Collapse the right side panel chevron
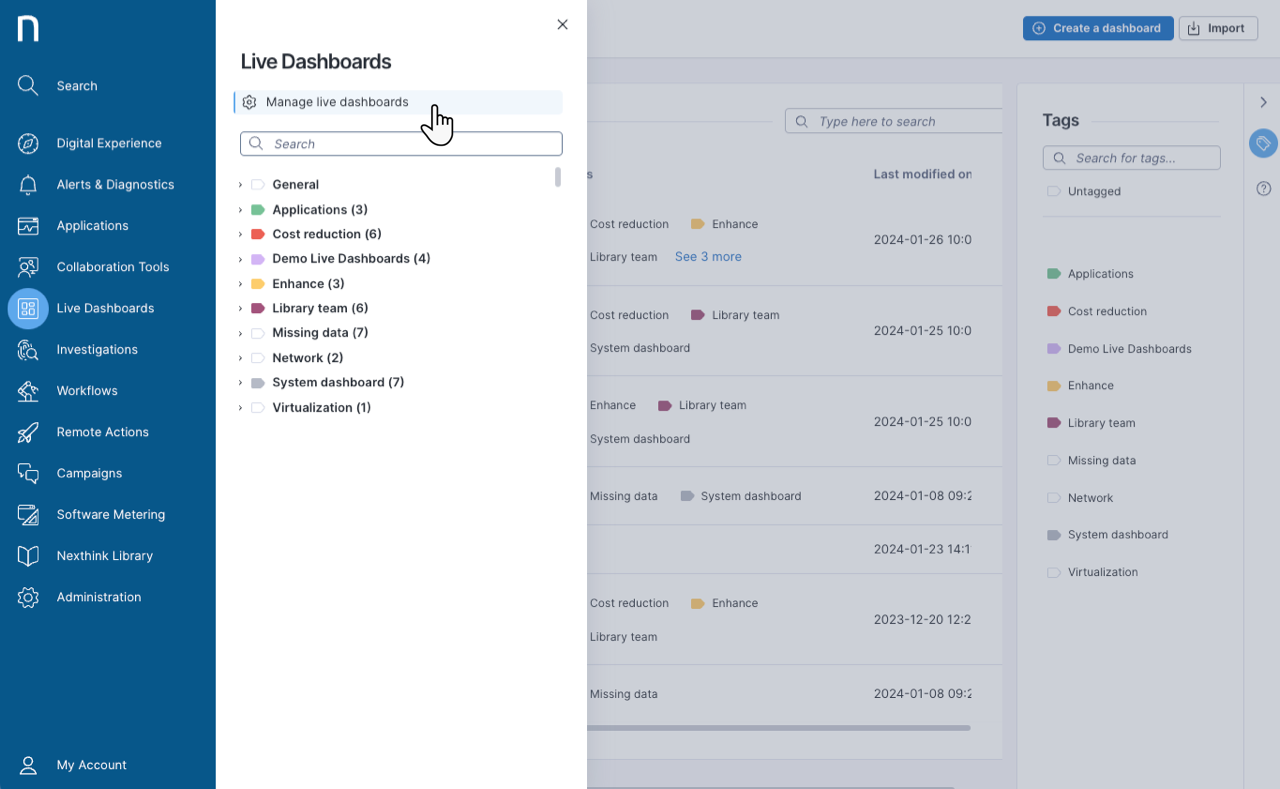 [x=1263, y=102]
